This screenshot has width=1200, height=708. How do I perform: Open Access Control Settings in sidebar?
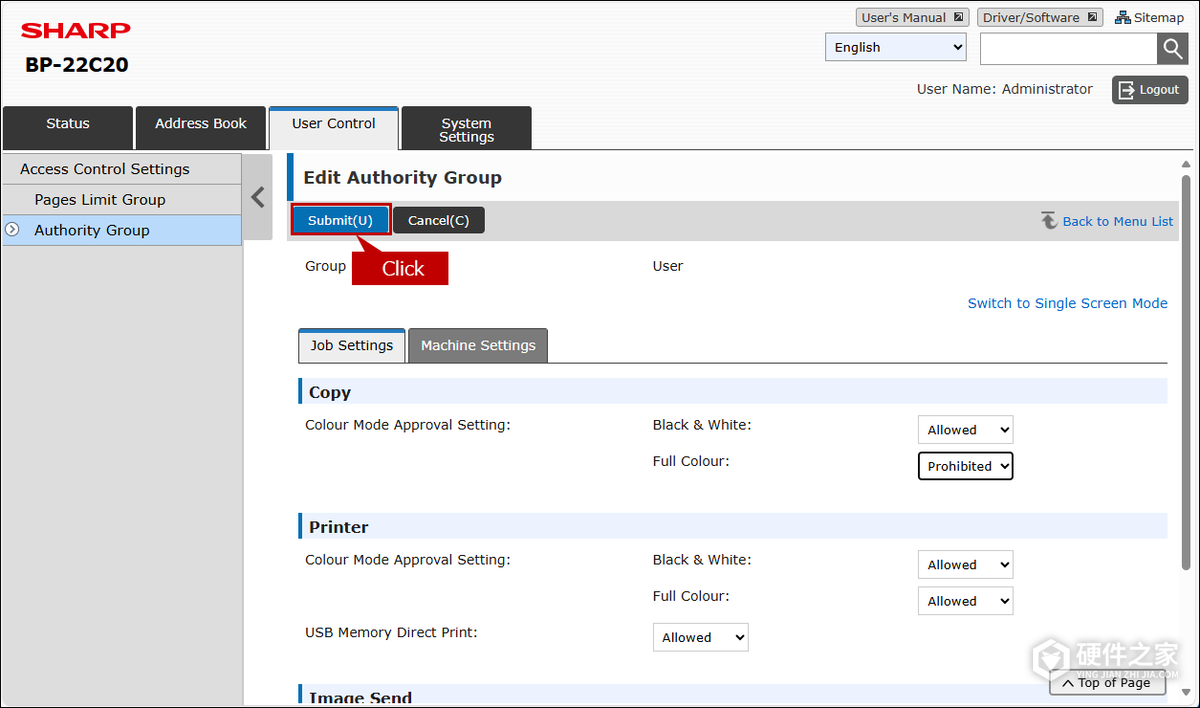point(122,169)
